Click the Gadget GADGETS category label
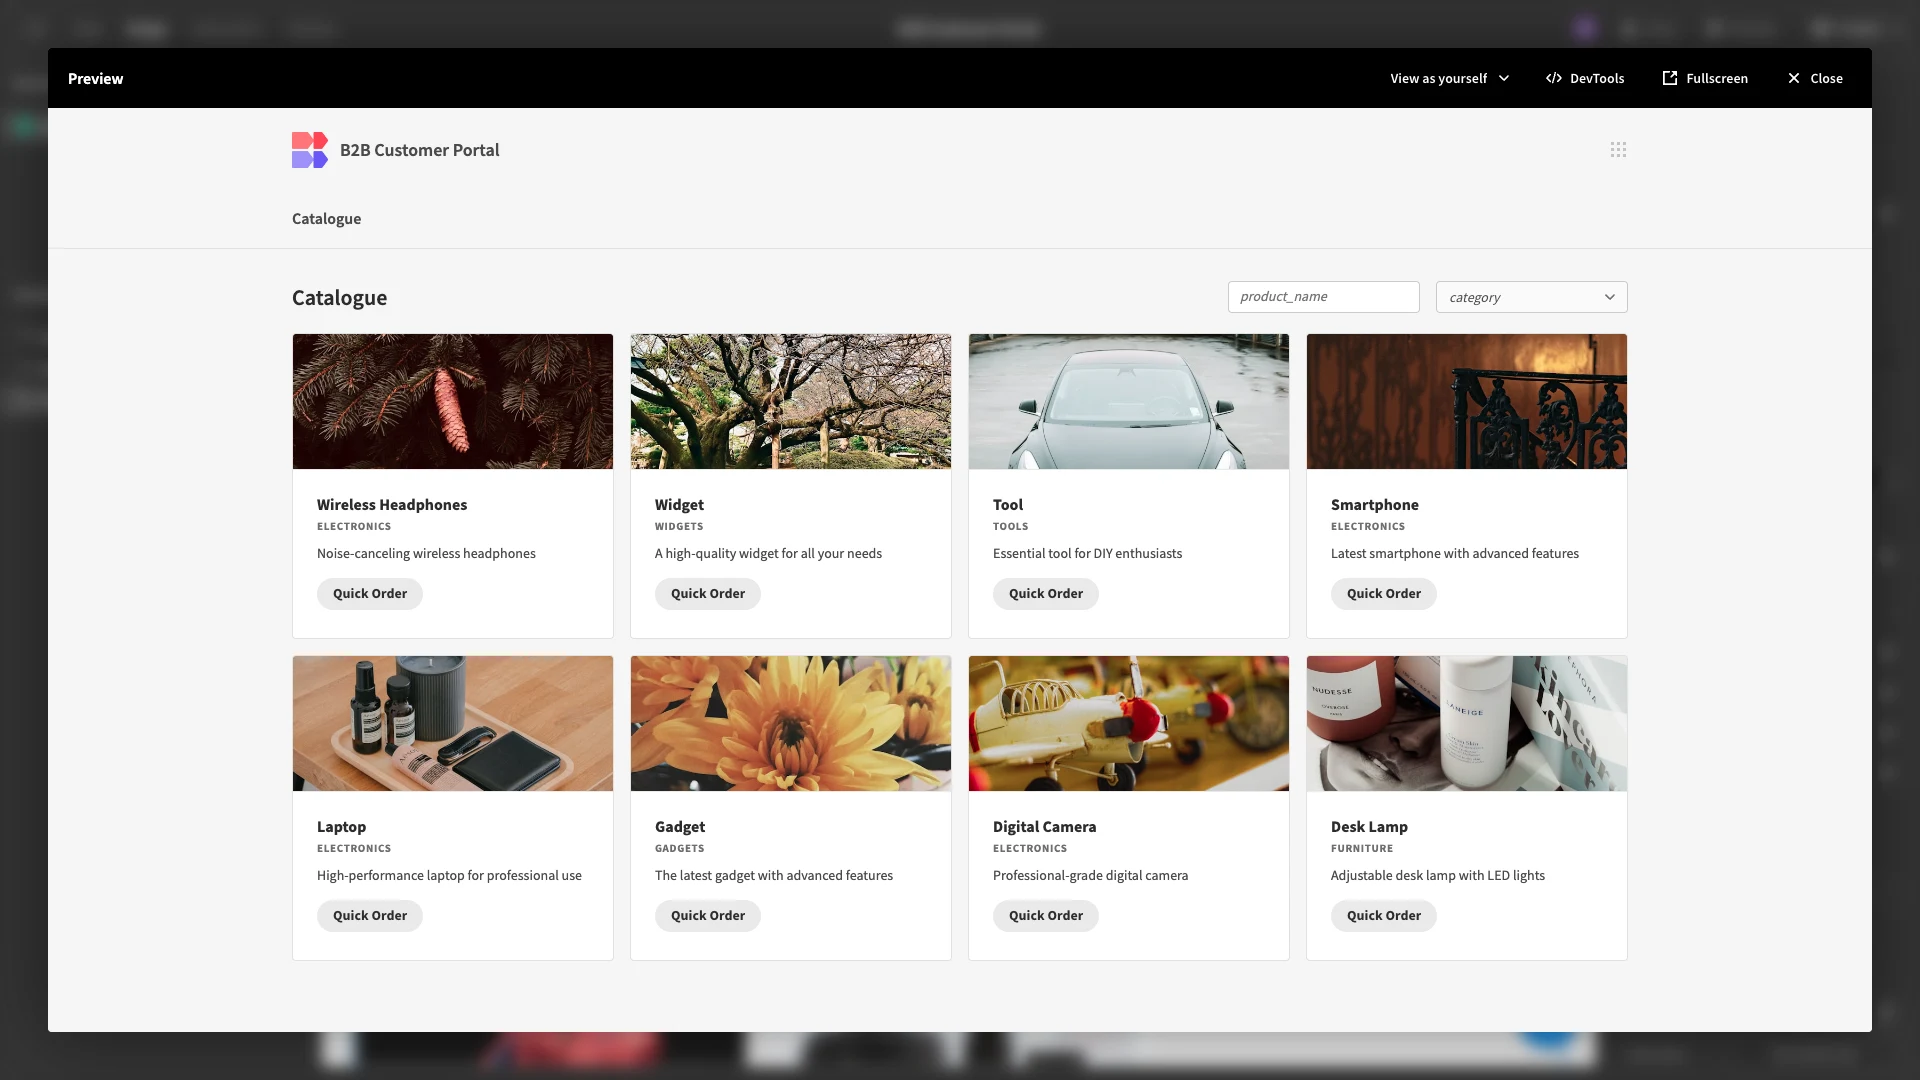Viewport: 1920px width, 1080px height. point(680,848)
